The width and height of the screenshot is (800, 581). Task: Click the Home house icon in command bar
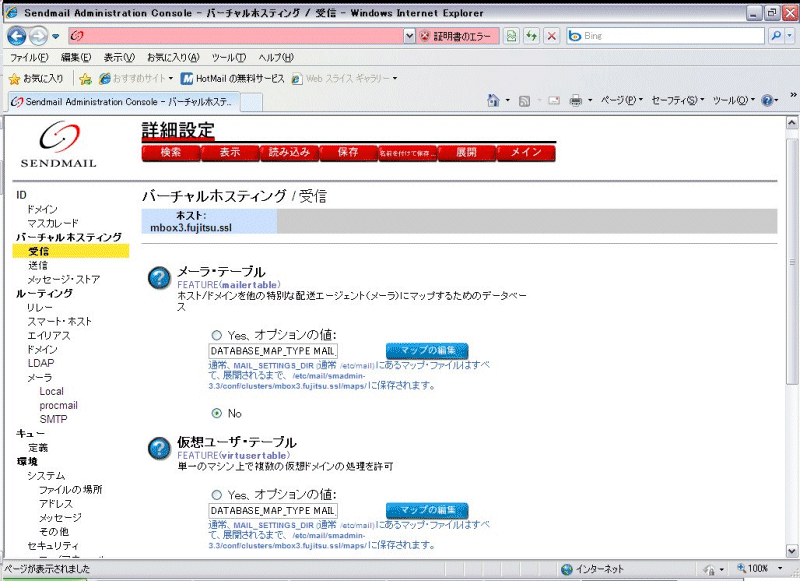point(493,100)
